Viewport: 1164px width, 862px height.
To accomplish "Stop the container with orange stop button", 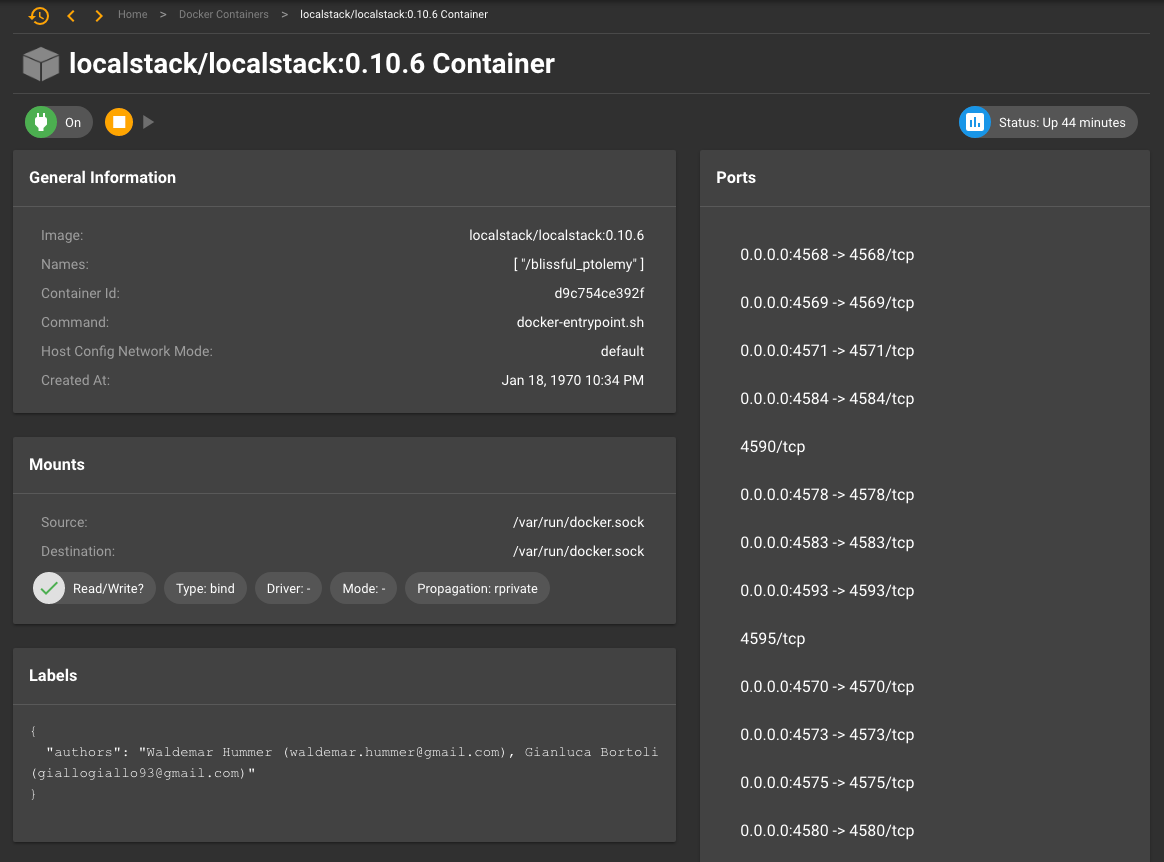I will (x=119, y=122).
